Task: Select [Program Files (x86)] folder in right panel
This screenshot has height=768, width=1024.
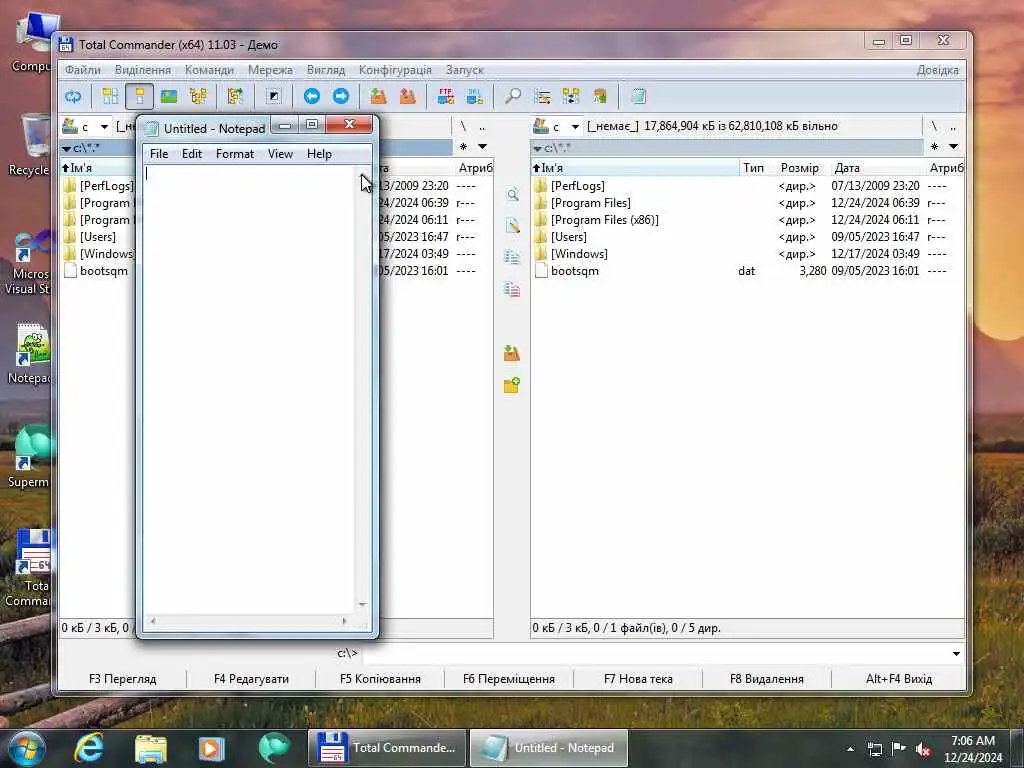Action: pos(605,220)
